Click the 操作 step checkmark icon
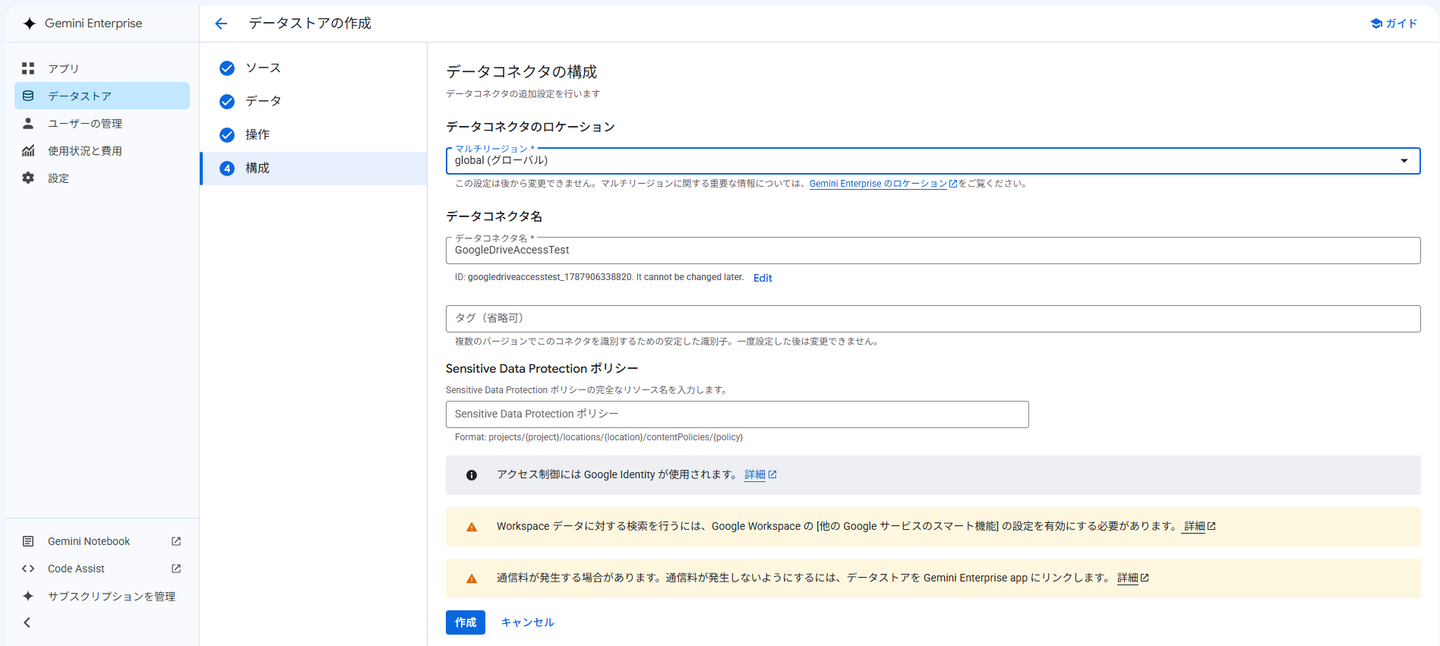Screen dimensions: 1440x646 click(x=227, y=135)
